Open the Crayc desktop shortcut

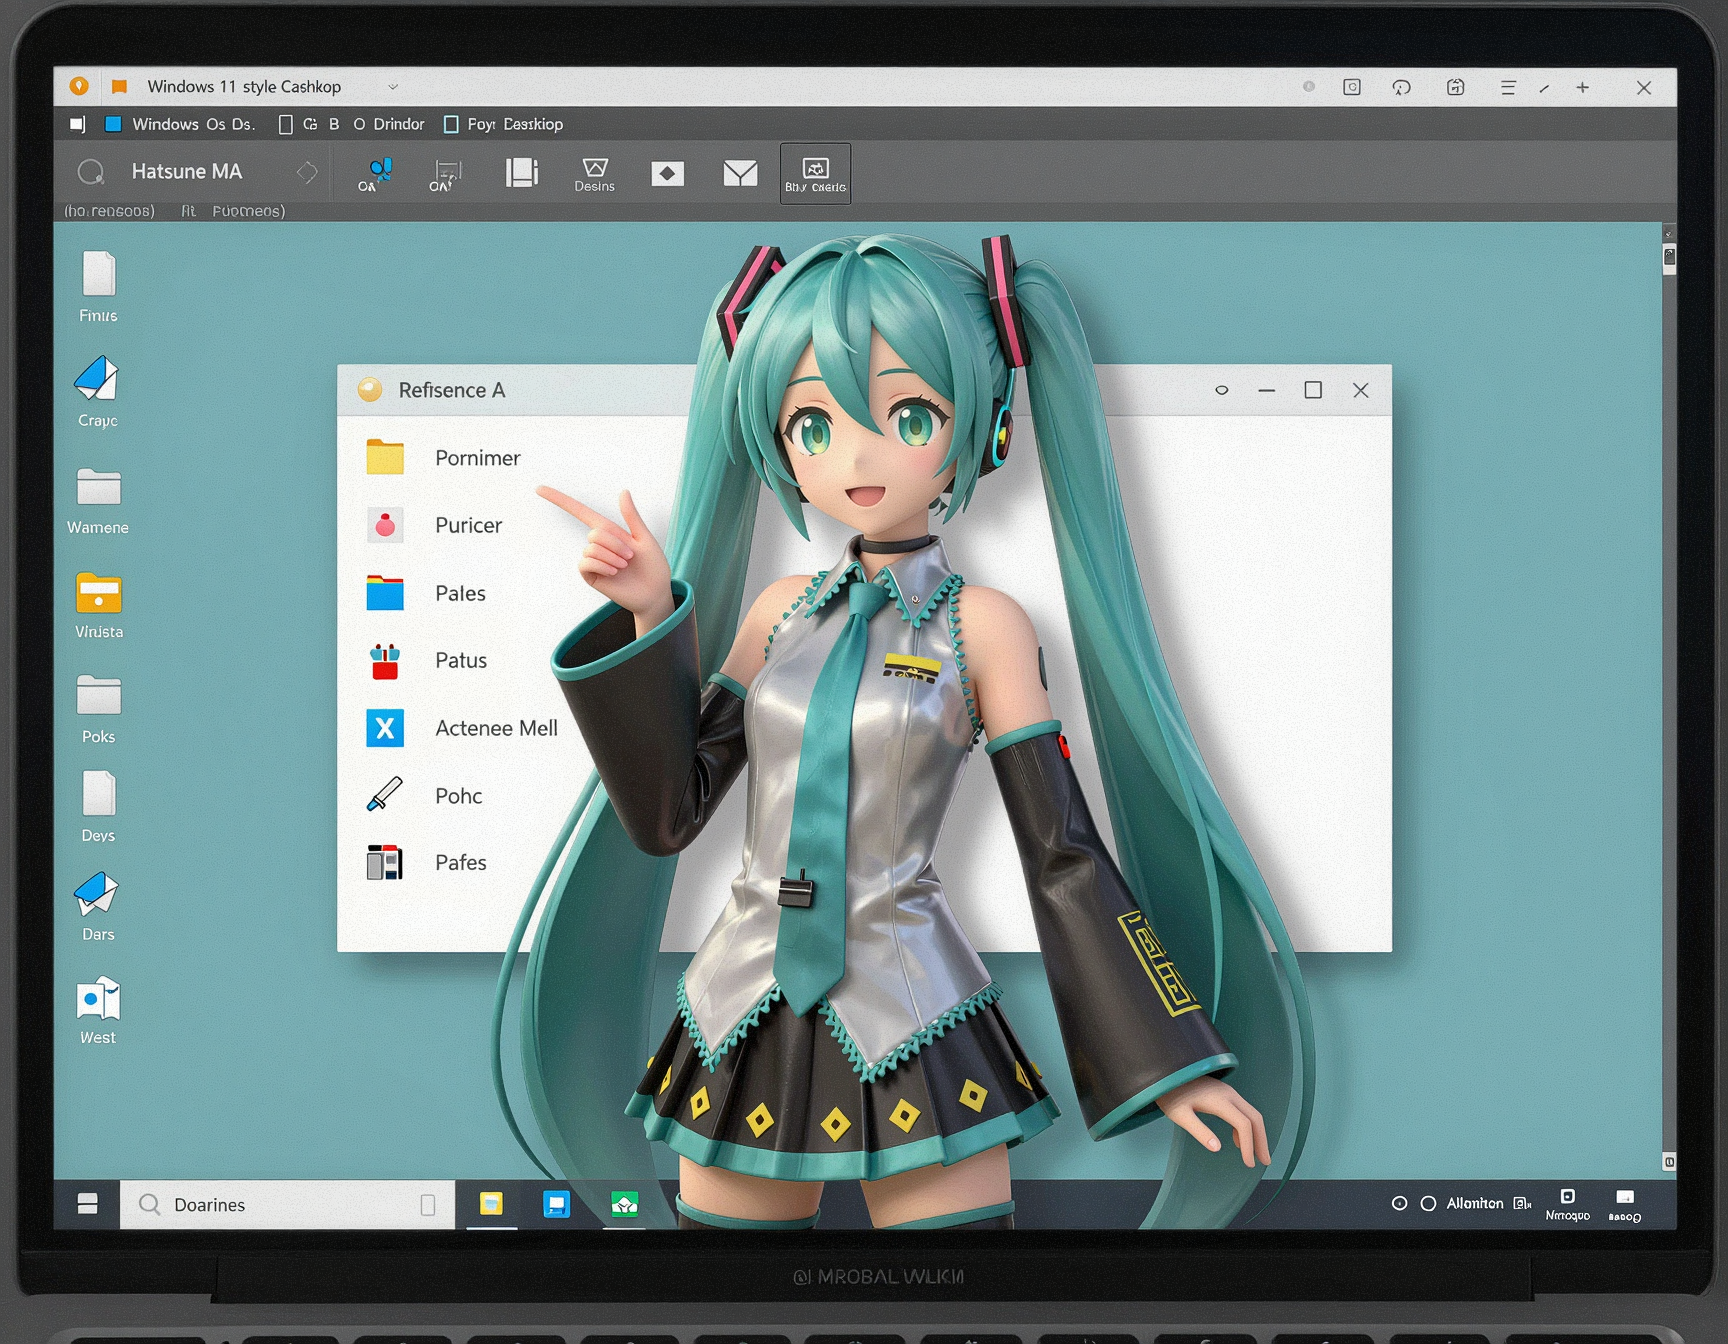pyautogui.click(x=98, y=391)
